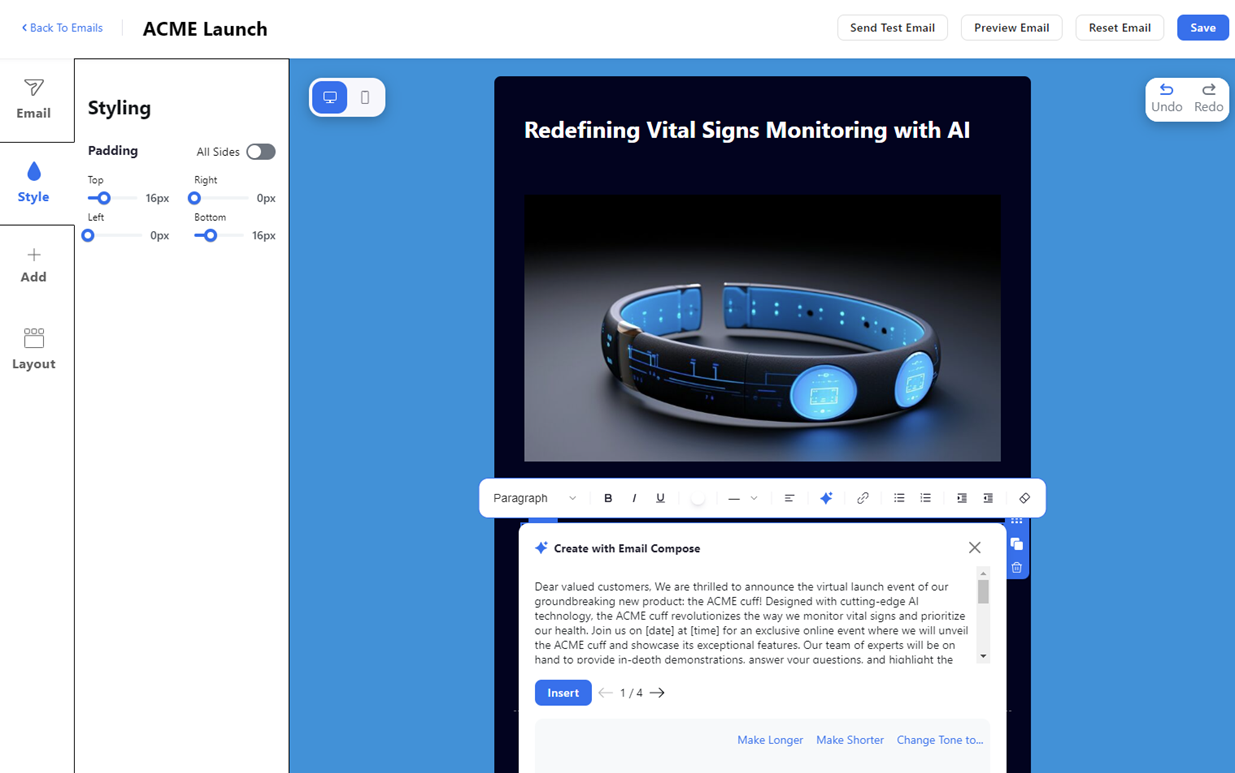Open the Add tab in sidebar

(33, 265)
